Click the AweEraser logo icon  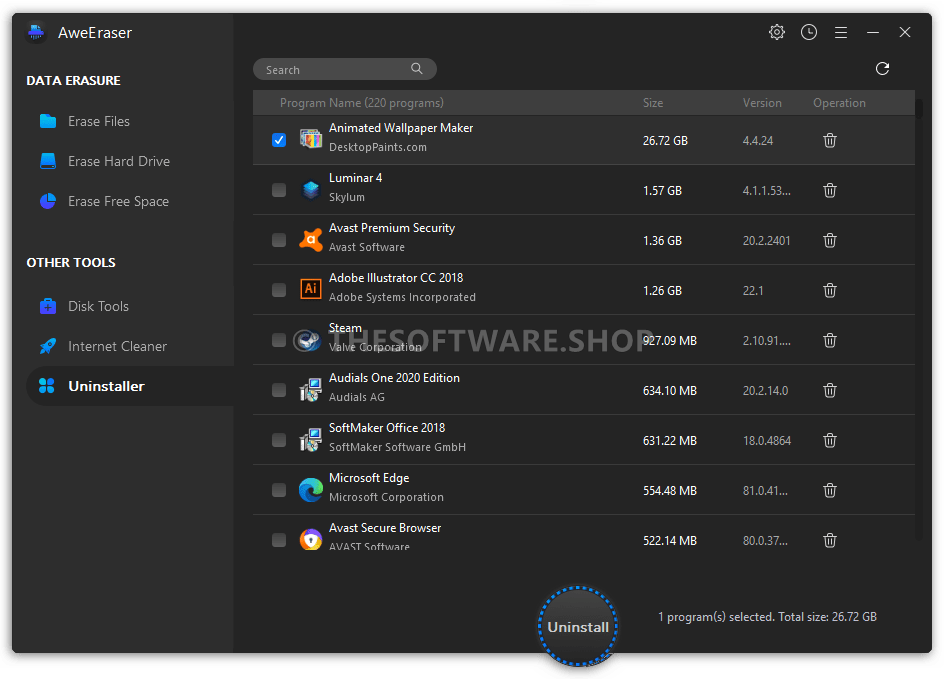point(36,33)
